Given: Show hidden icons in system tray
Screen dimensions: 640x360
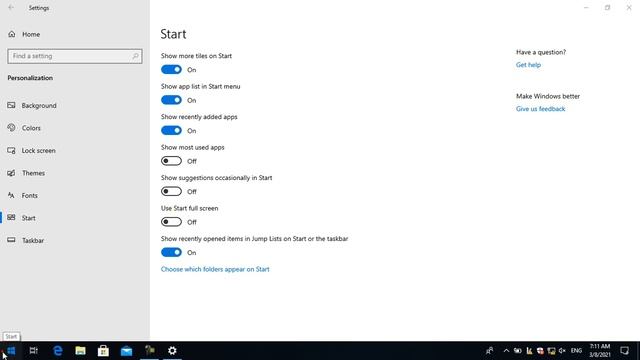Looking at the screenshot, I should coord(506,351).
